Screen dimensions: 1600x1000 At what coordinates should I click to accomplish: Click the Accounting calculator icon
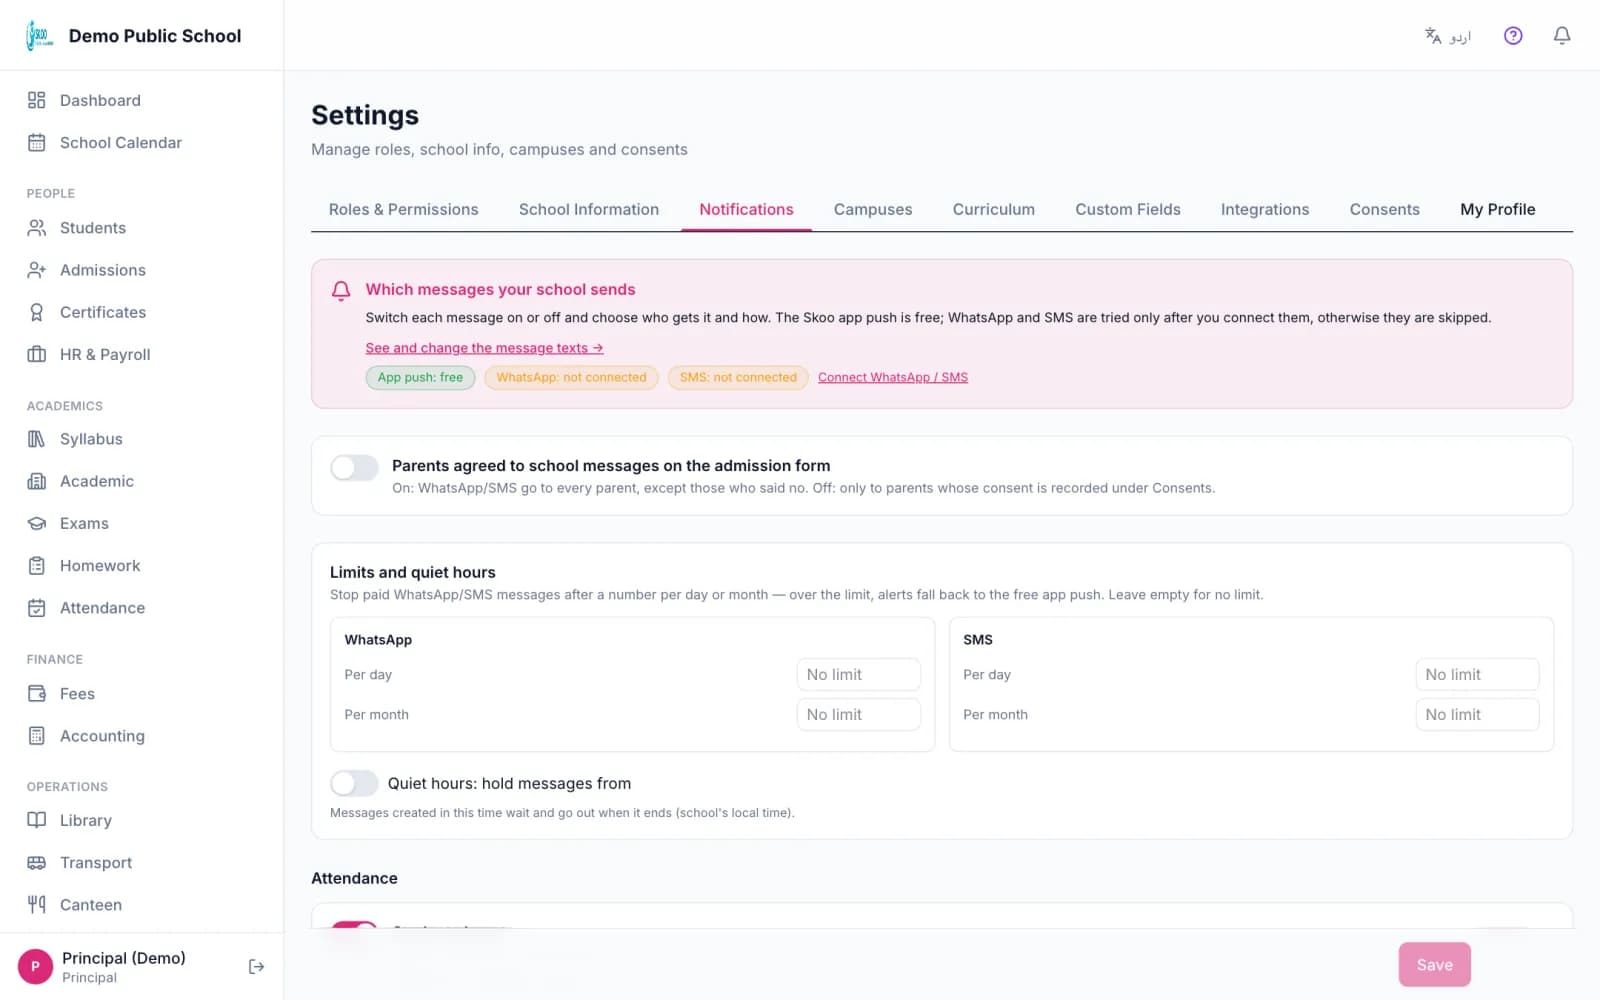(x=37, y=736)
